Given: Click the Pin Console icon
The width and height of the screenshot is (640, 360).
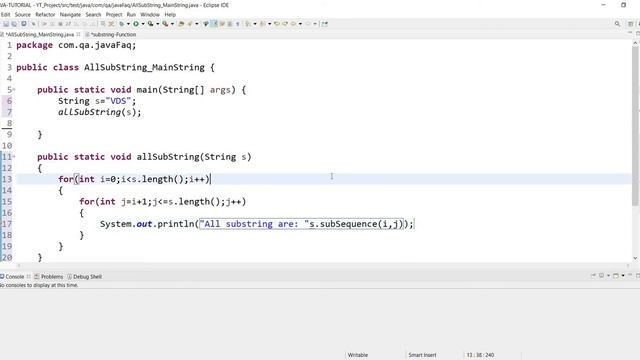Looking at the screenshot, I should point(593,276).
